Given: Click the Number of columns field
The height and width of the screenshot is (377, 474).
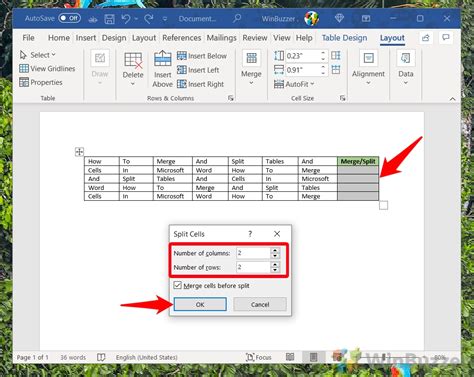Looking at the screenshot, I should click(253, 253).
